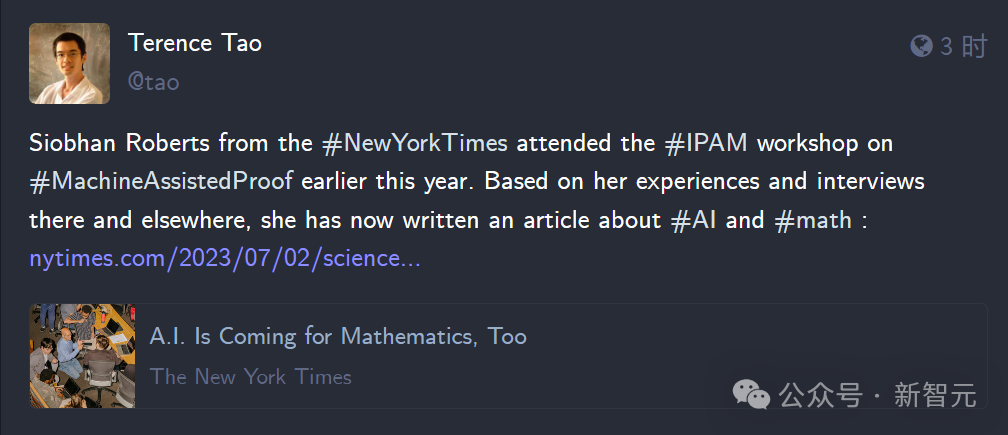The image size is (1008, 435).
Task: Click the Terence Tao display name
Action: pyautogui.click(x=195, y=43)
